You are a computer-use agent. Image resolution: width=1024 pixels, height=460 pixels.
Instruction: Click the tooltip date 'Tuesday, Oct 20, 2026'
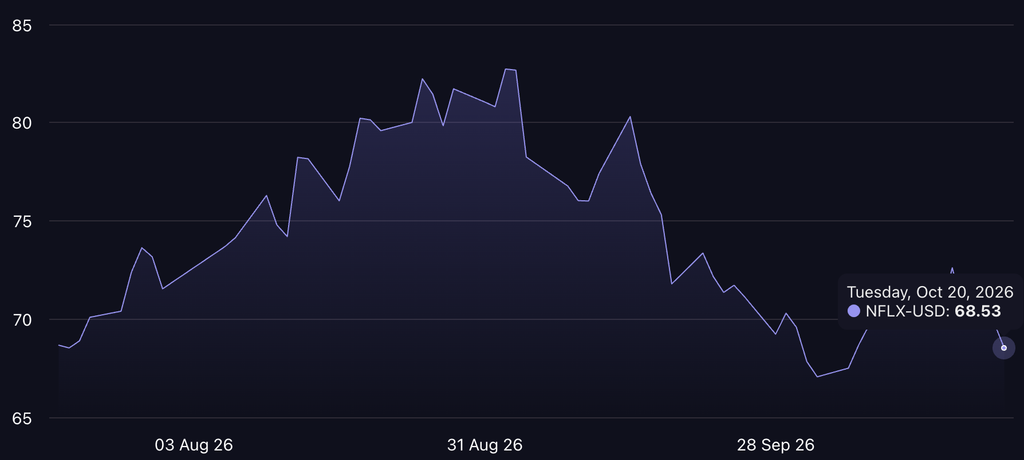pos(930,291)
